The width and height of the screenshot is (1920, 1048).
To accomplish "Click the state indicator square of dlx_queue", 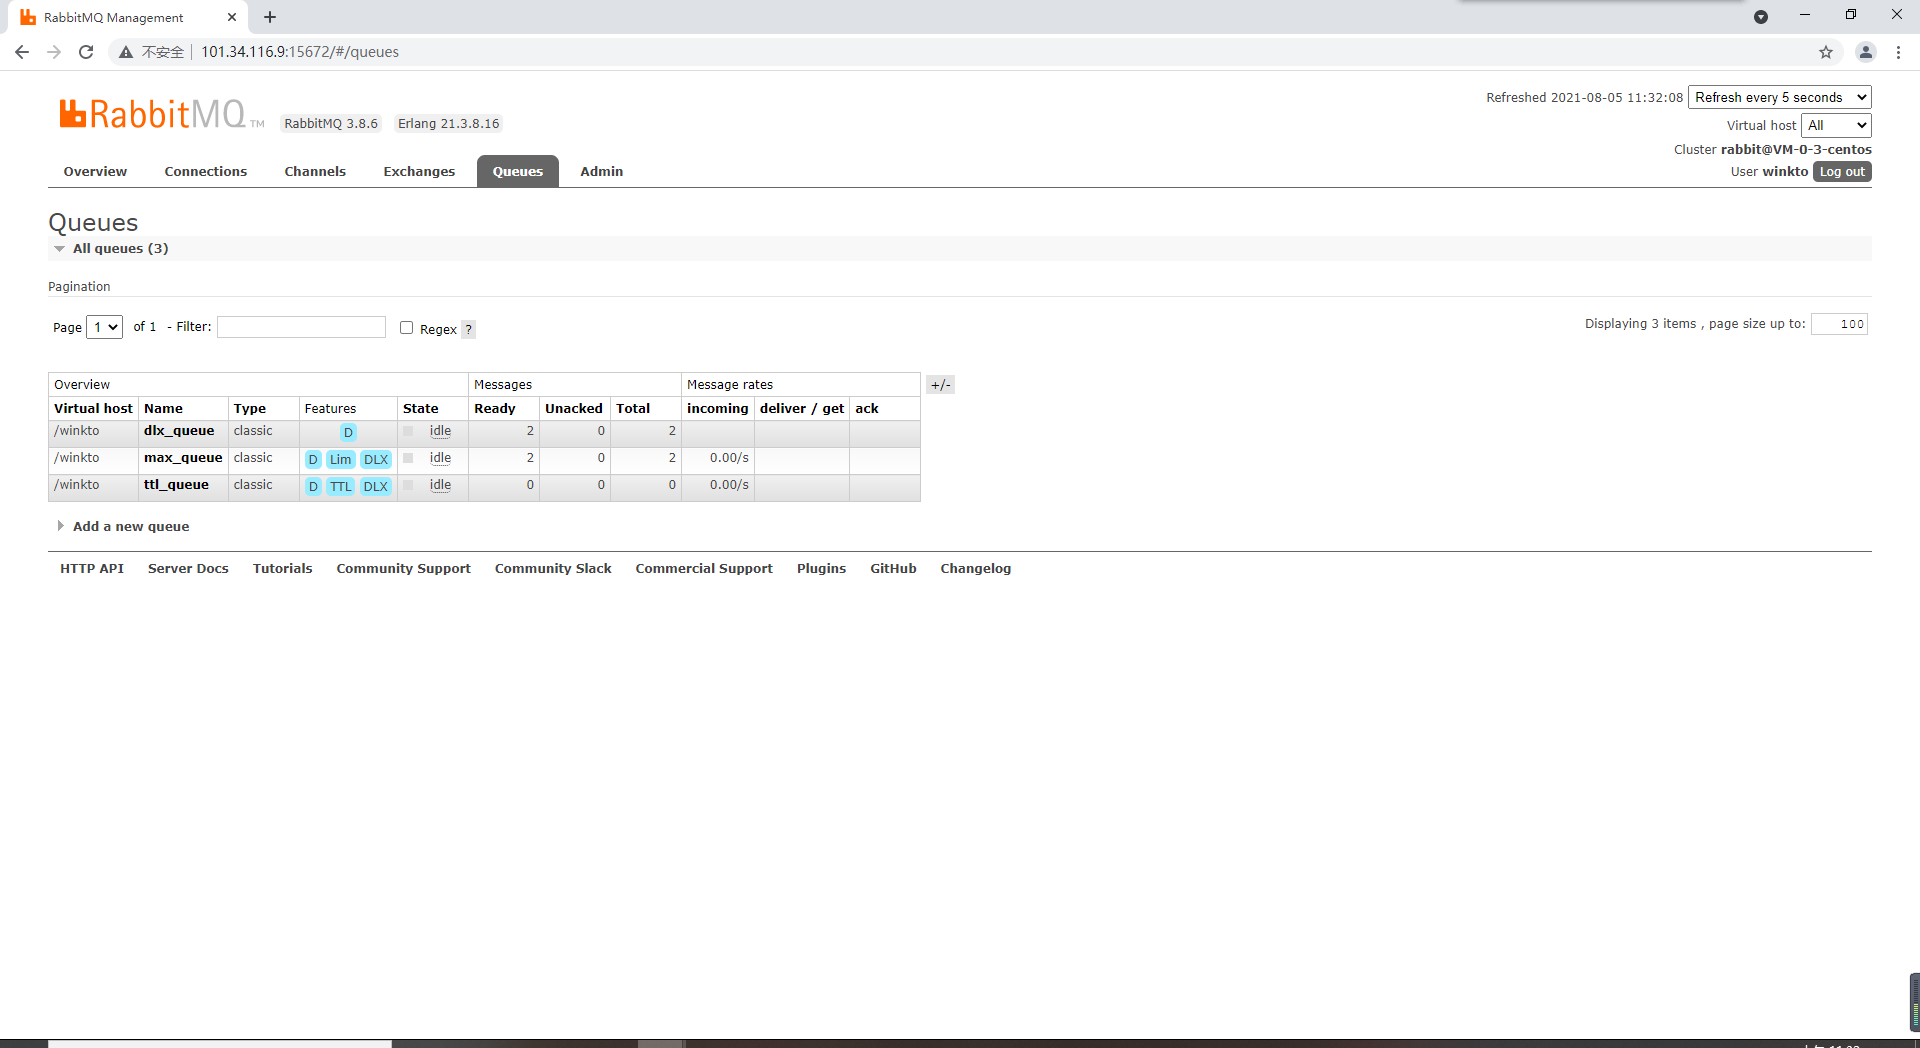I will pos(408,431).
